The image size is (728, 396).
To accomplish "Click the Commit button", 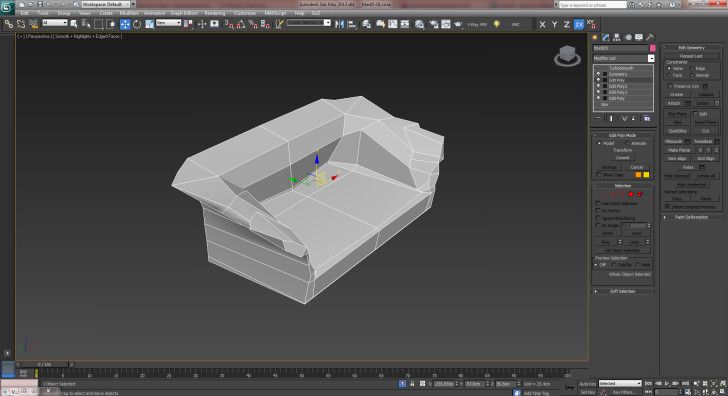I will 623,158.
